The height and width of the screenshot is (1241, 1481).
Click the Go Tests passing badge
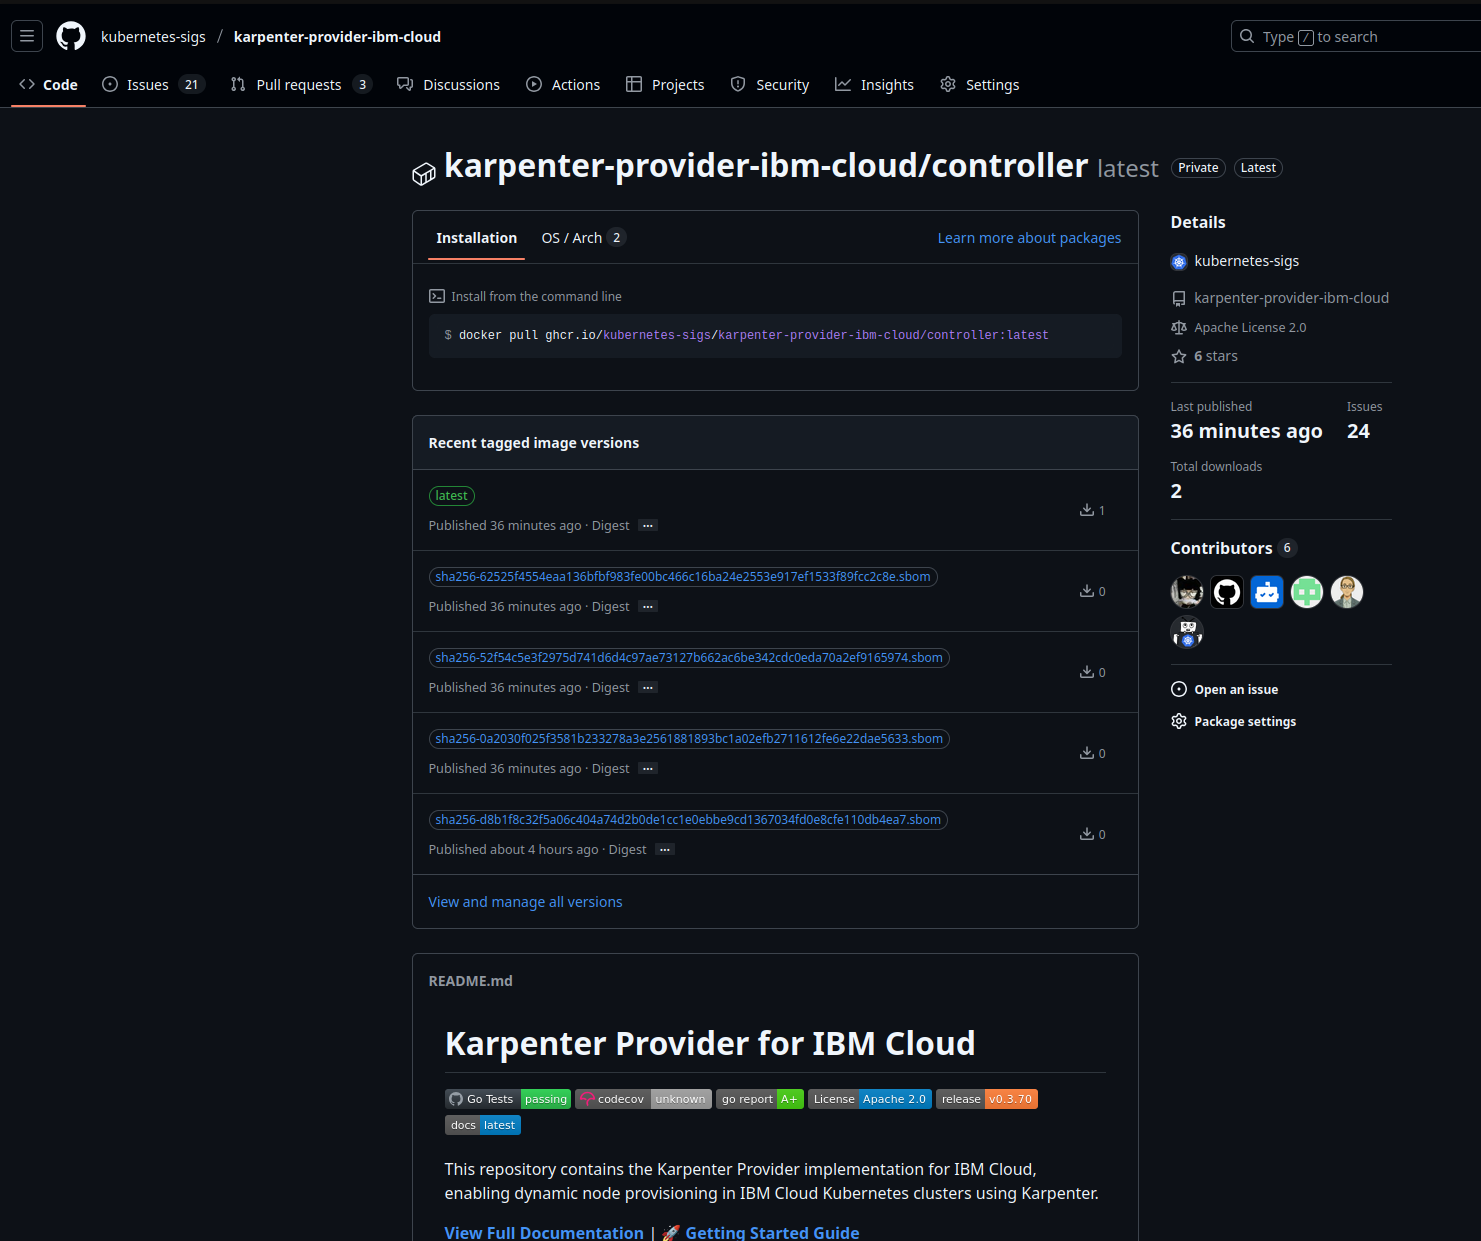[507, 1099]
